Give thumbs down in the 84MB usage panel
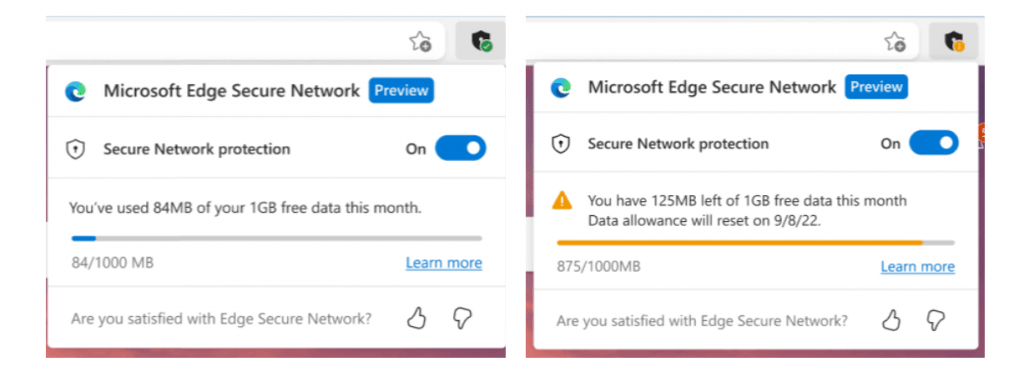1024x387 pixels. coord(462,318)
